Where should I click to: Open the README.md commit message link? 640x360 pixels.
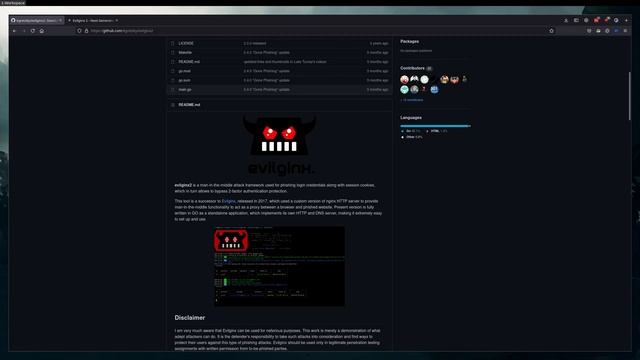(x=285, y=62)
